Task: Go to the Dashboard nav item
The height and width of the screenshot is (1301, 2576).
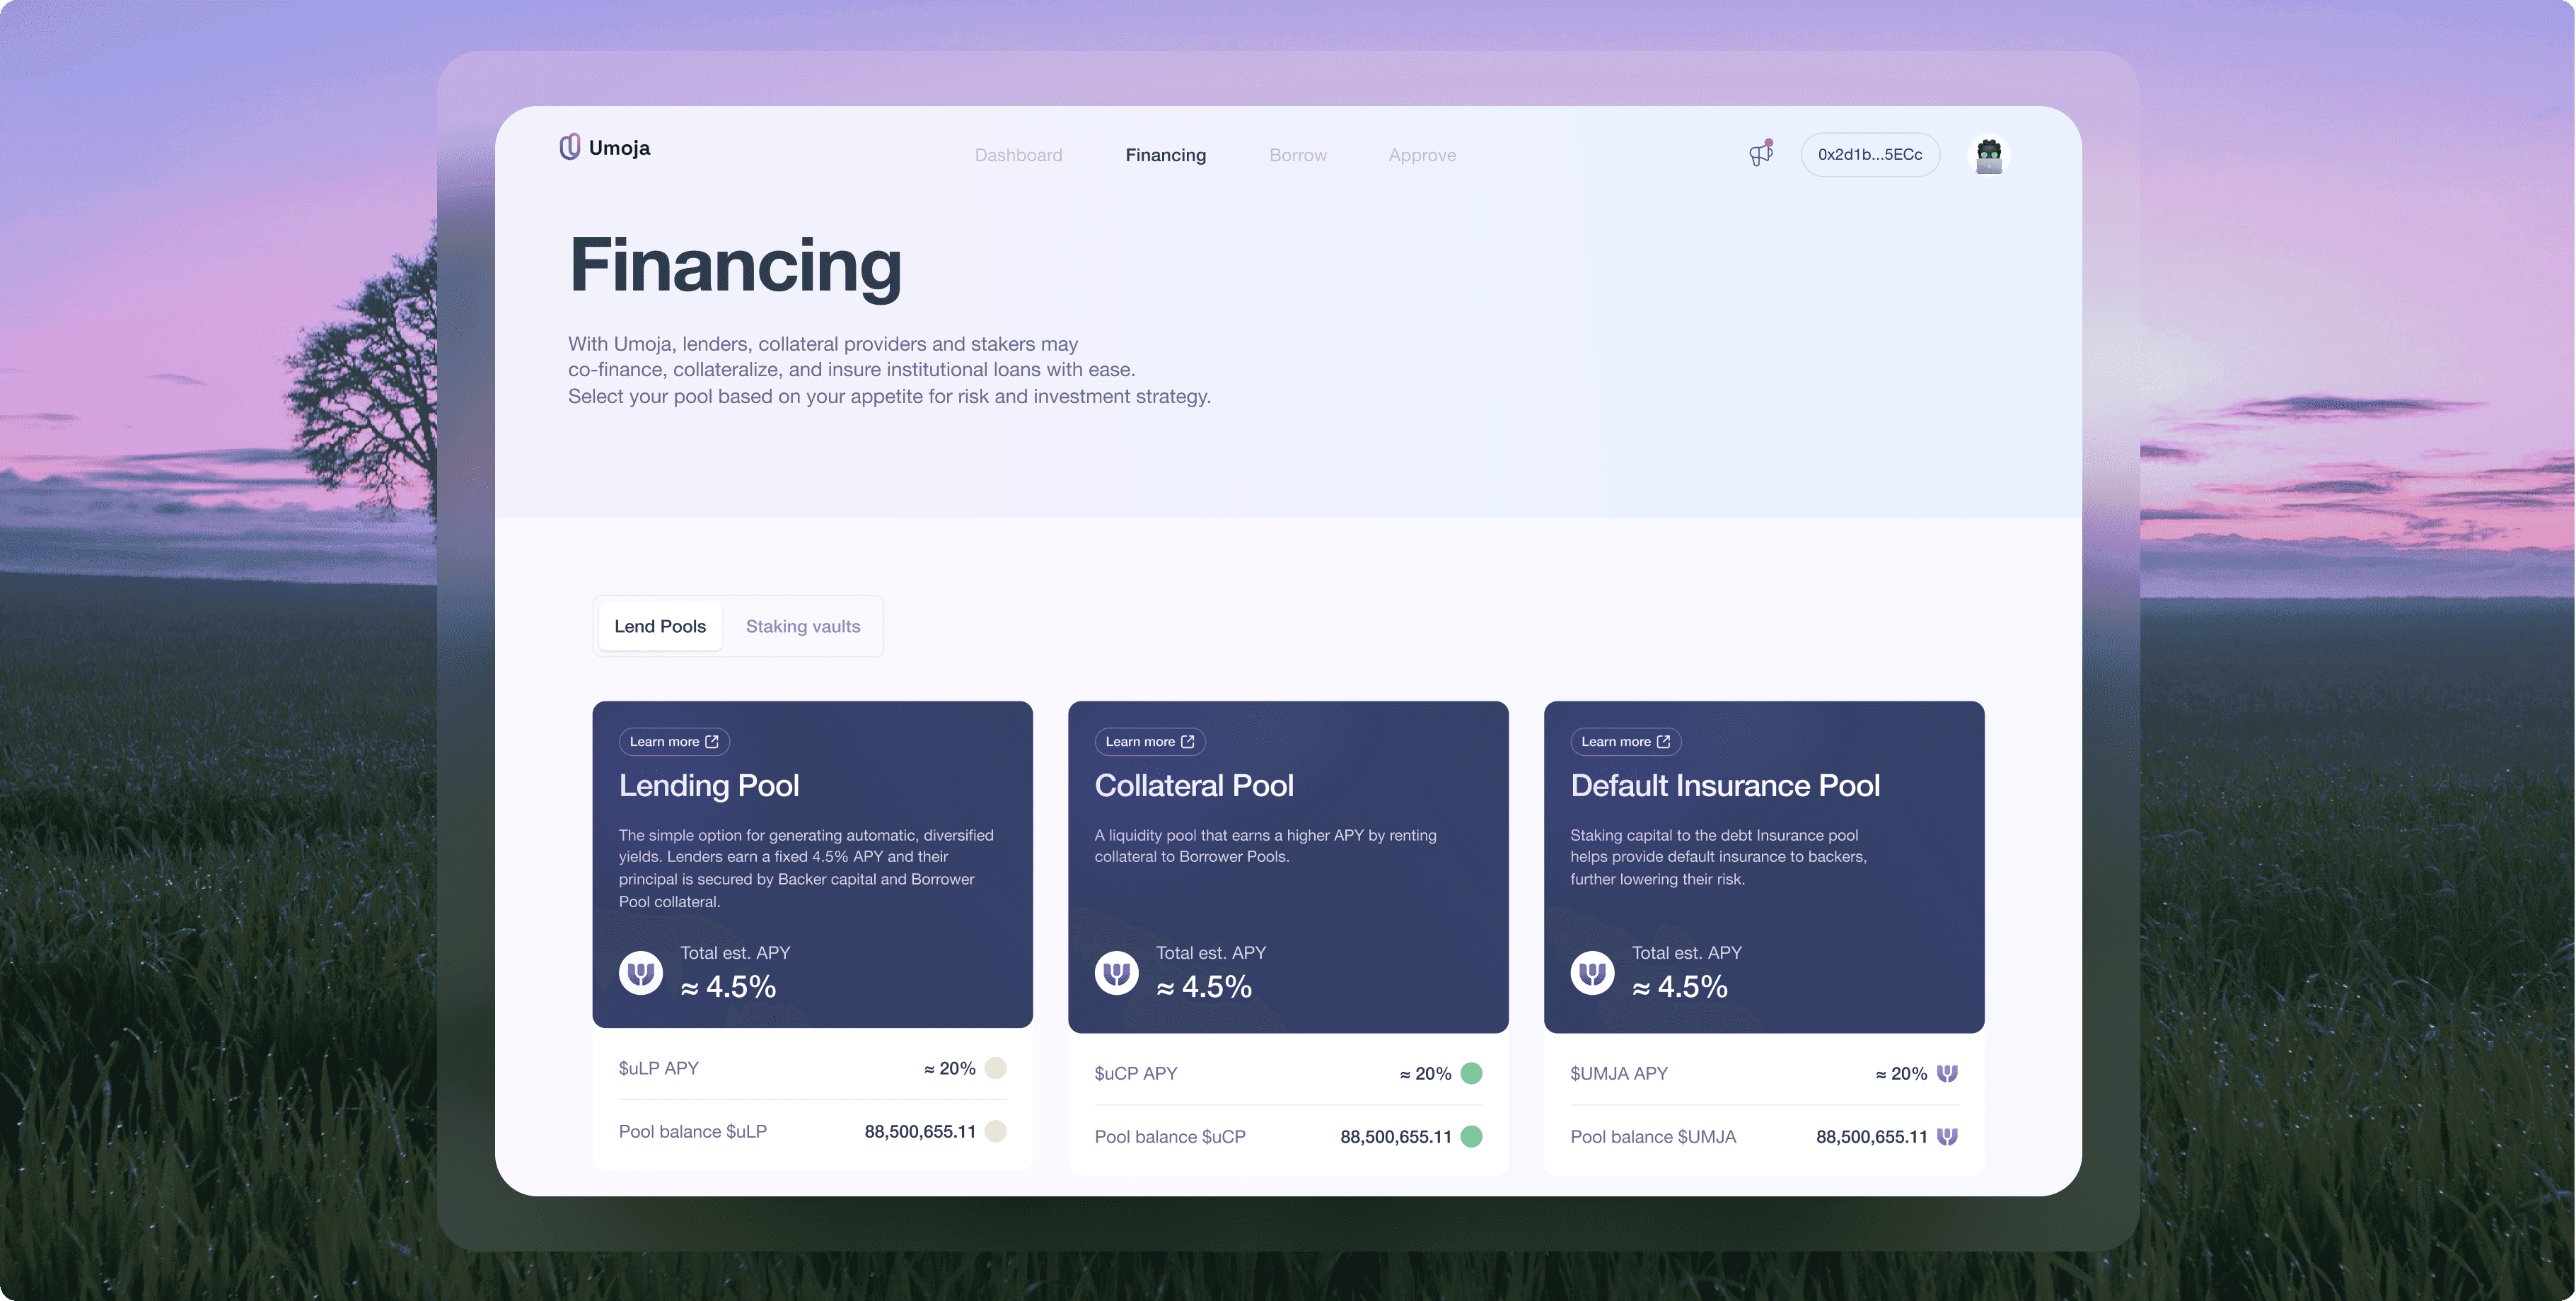Action: (x=1018, y=155)
